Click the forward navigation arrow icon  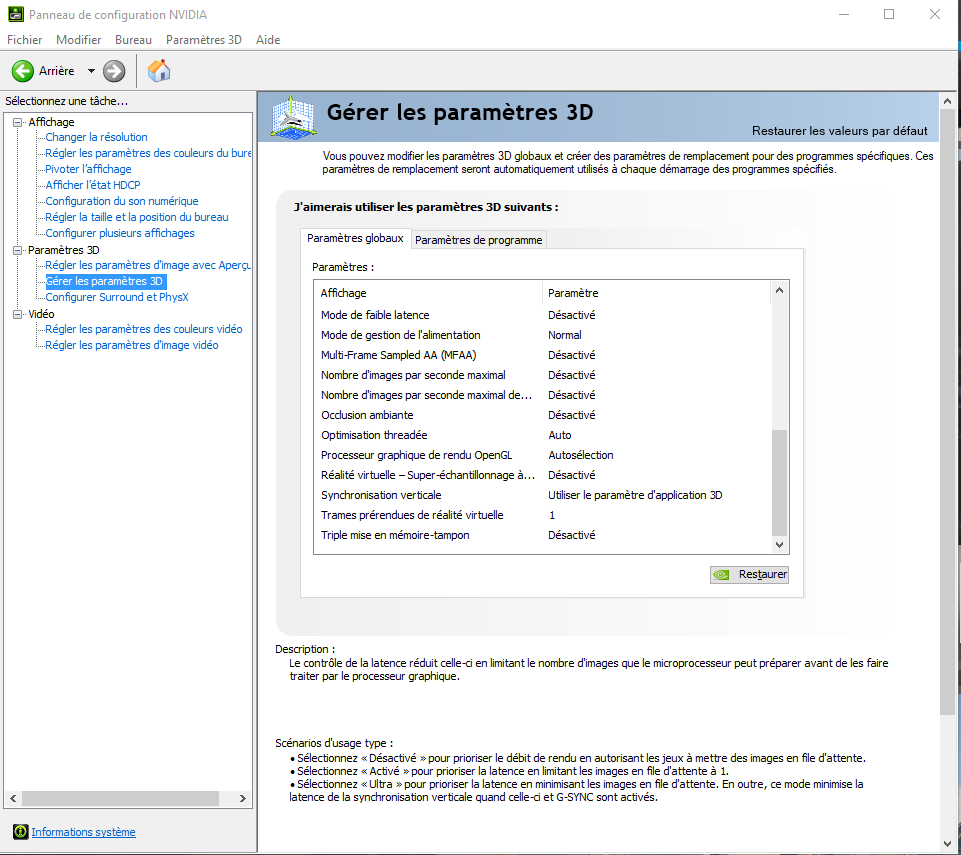[x=114, y=71]
